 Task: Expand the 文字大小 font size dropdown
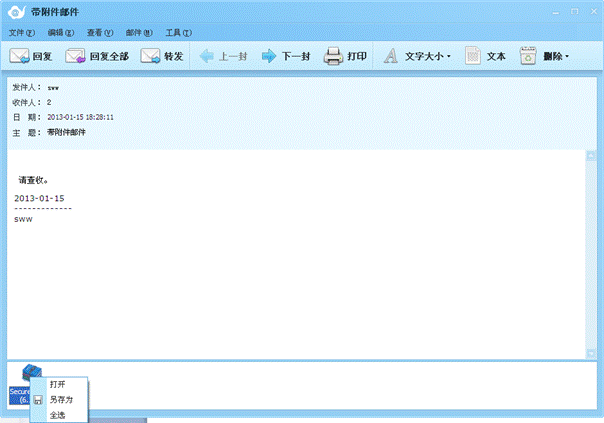[x=448, y=57]
